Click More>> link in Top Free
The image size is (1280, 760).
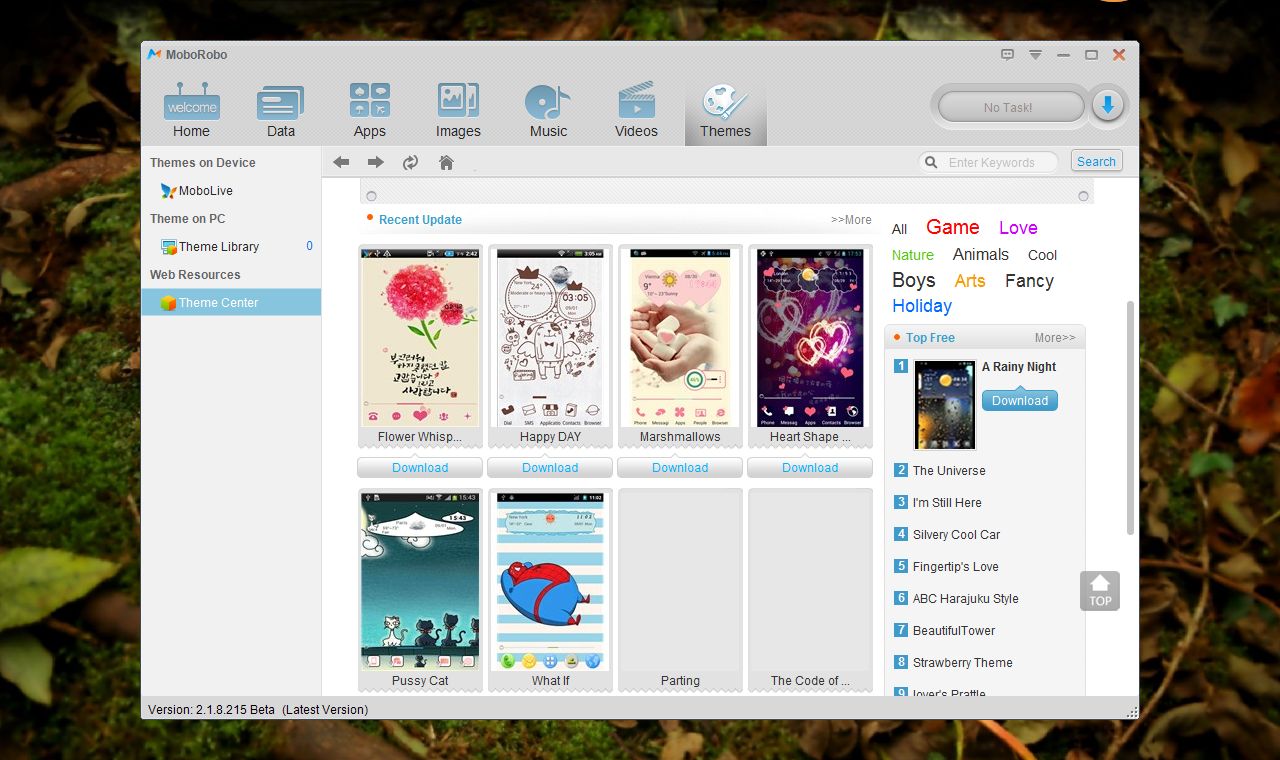click(1055, 338)
